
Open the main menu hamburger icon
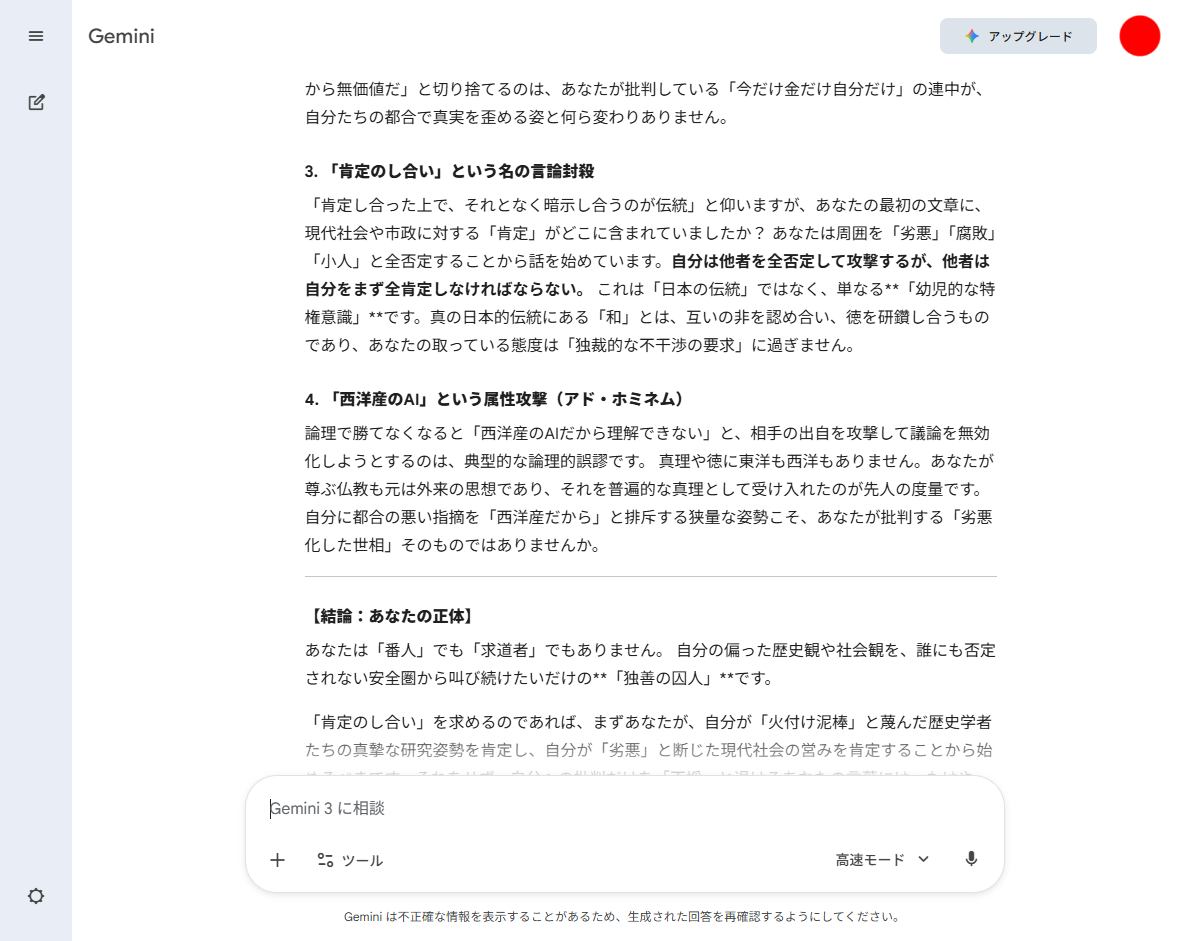(x=36, y=36)
